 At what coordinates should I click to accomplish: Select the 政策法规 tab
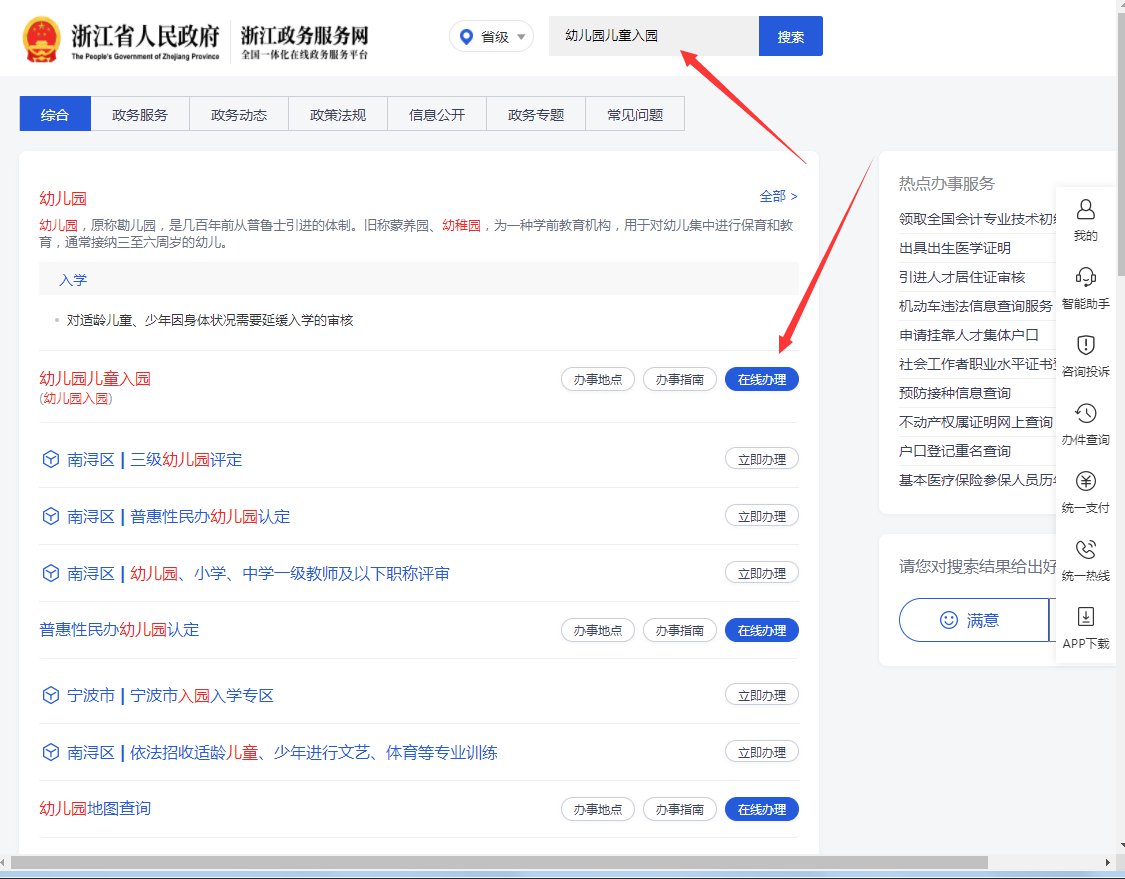click(x=338, y=114)
